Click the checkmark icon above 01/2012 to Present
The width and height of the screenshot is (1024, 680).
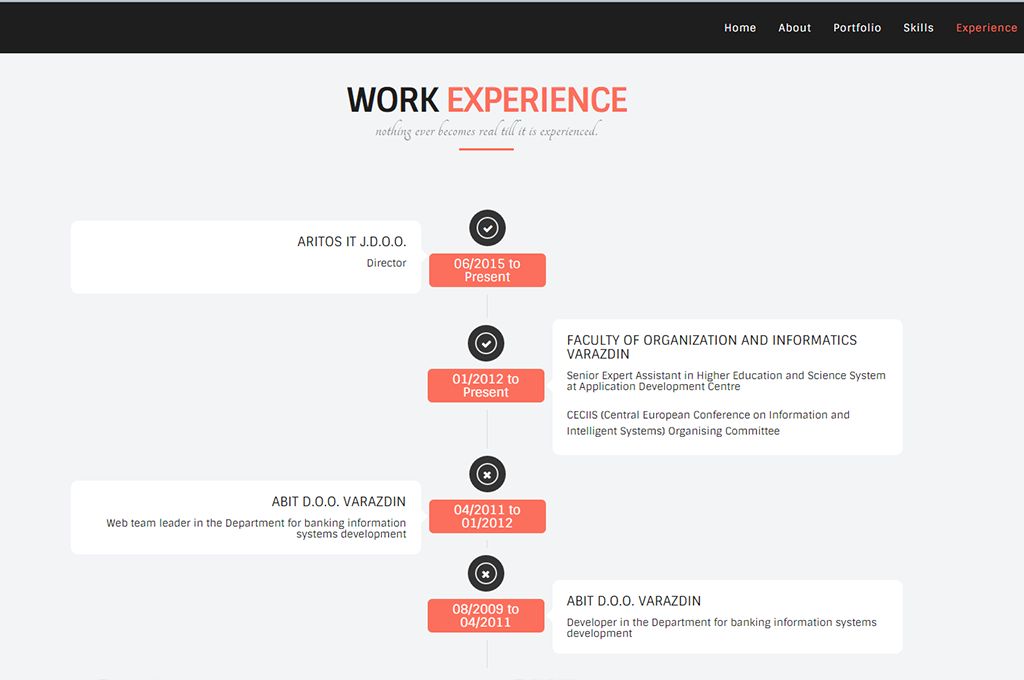point(486,344)
